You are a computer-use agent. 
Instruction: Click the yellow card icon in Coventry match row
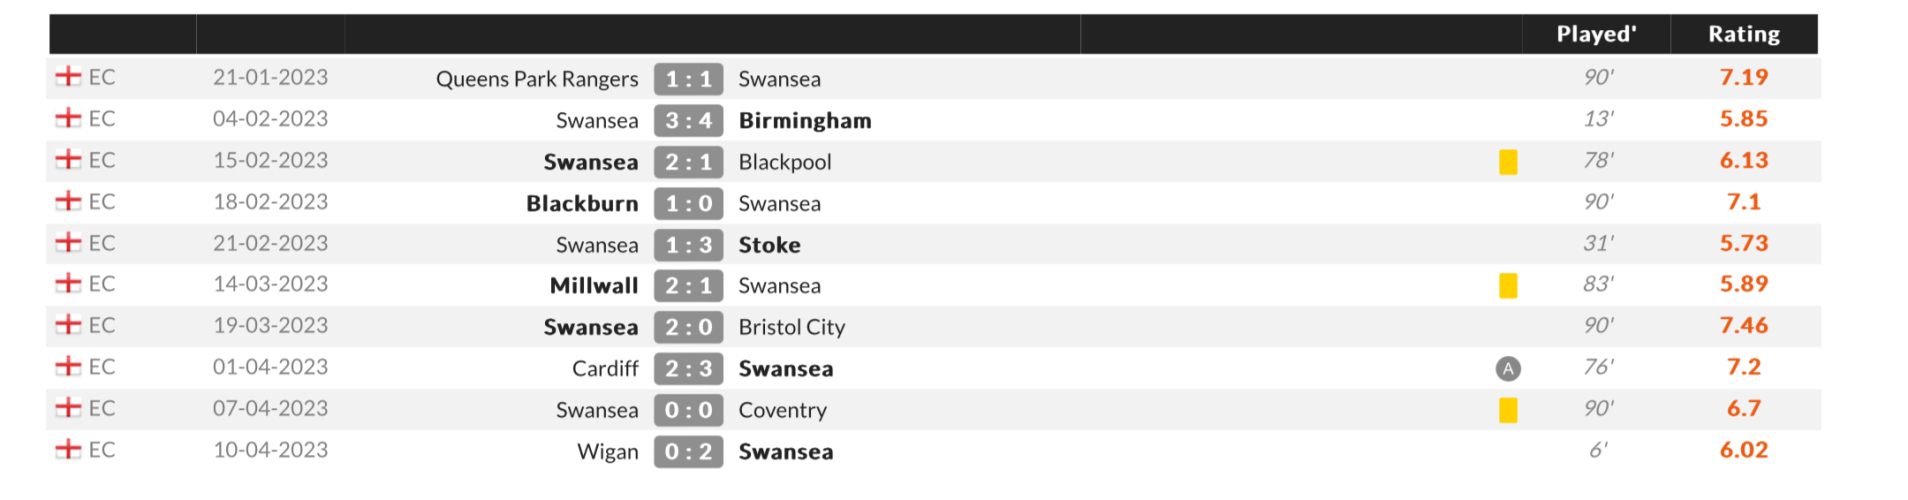tap(1508, 410)
